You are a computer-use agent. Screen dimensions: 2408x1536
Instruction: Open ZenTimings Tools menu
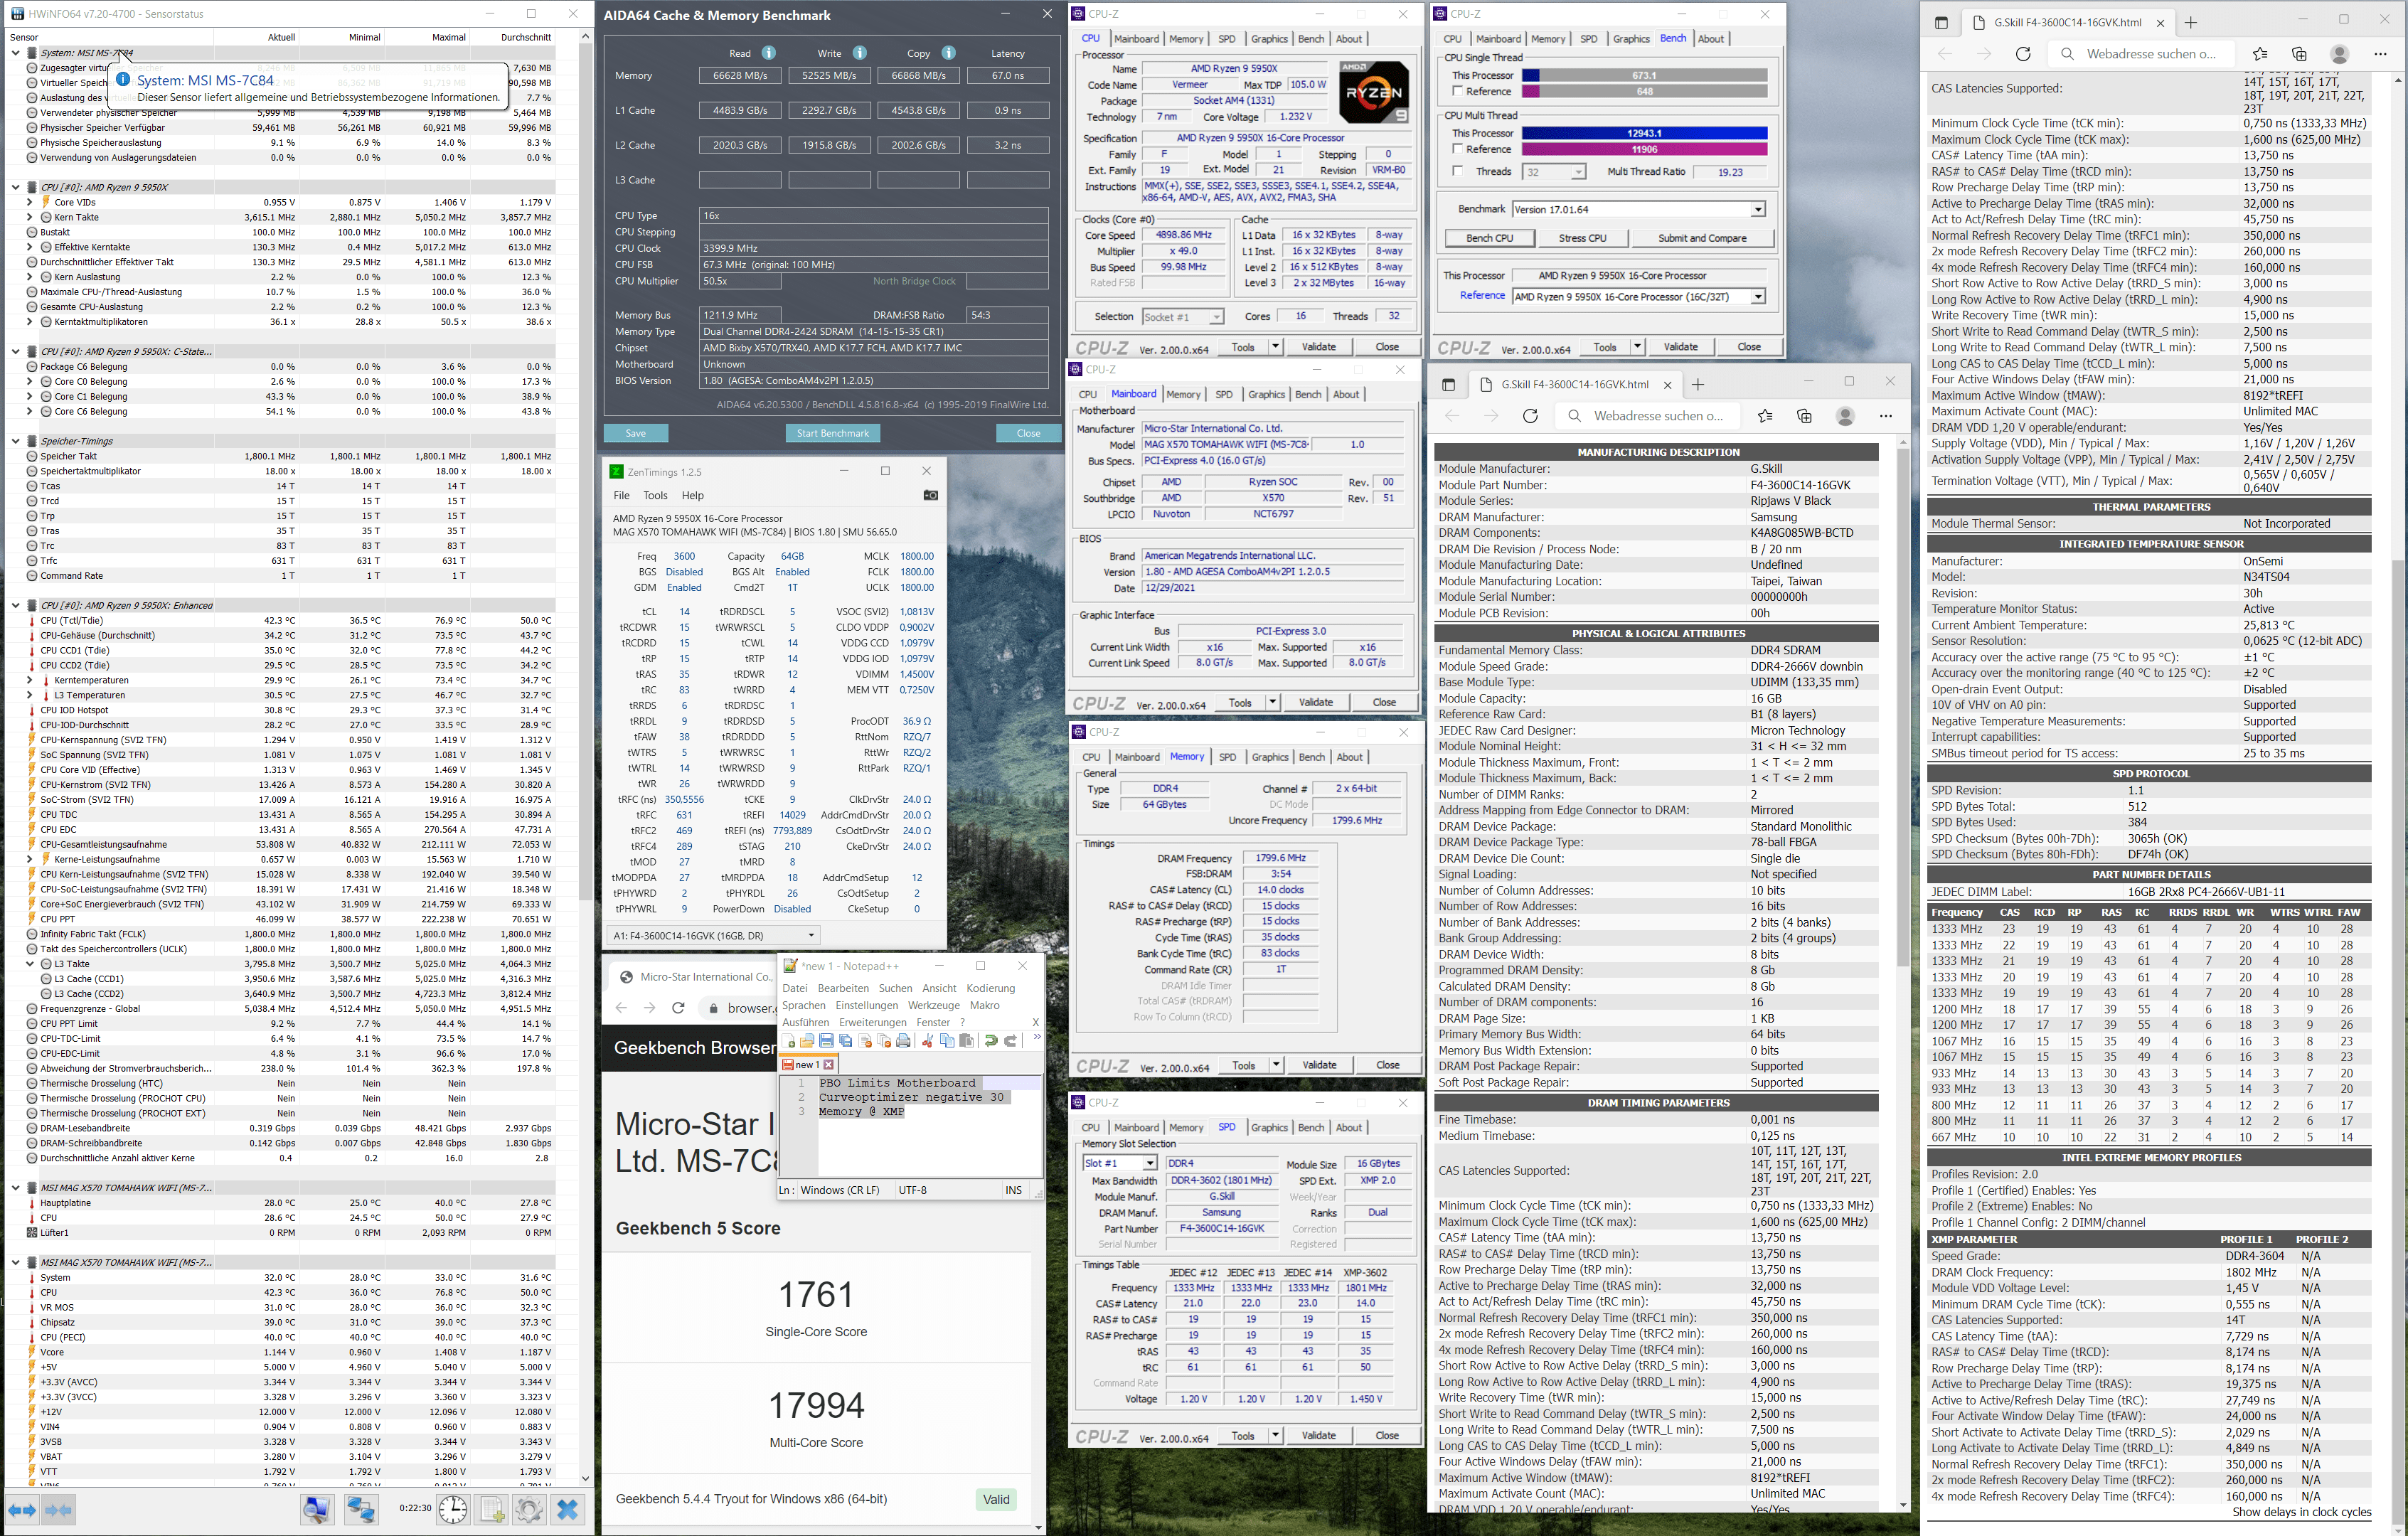655,495
